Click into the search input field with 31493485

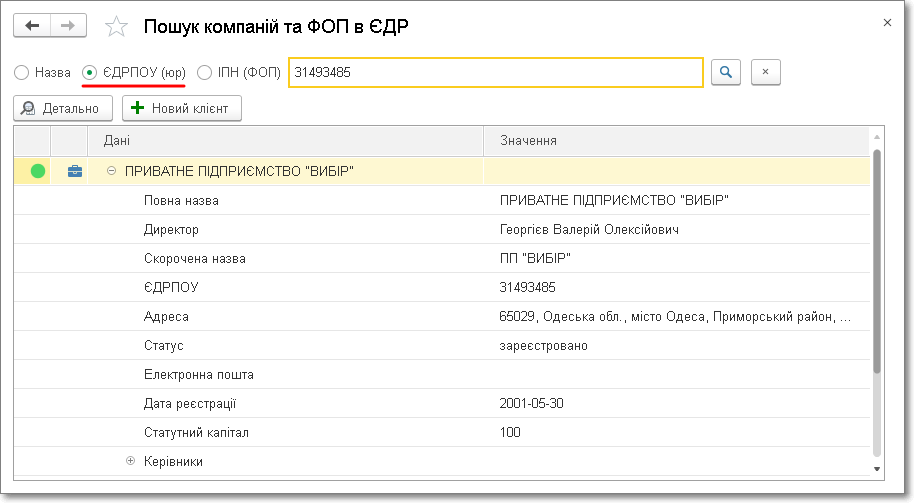(x=495, y=73)
